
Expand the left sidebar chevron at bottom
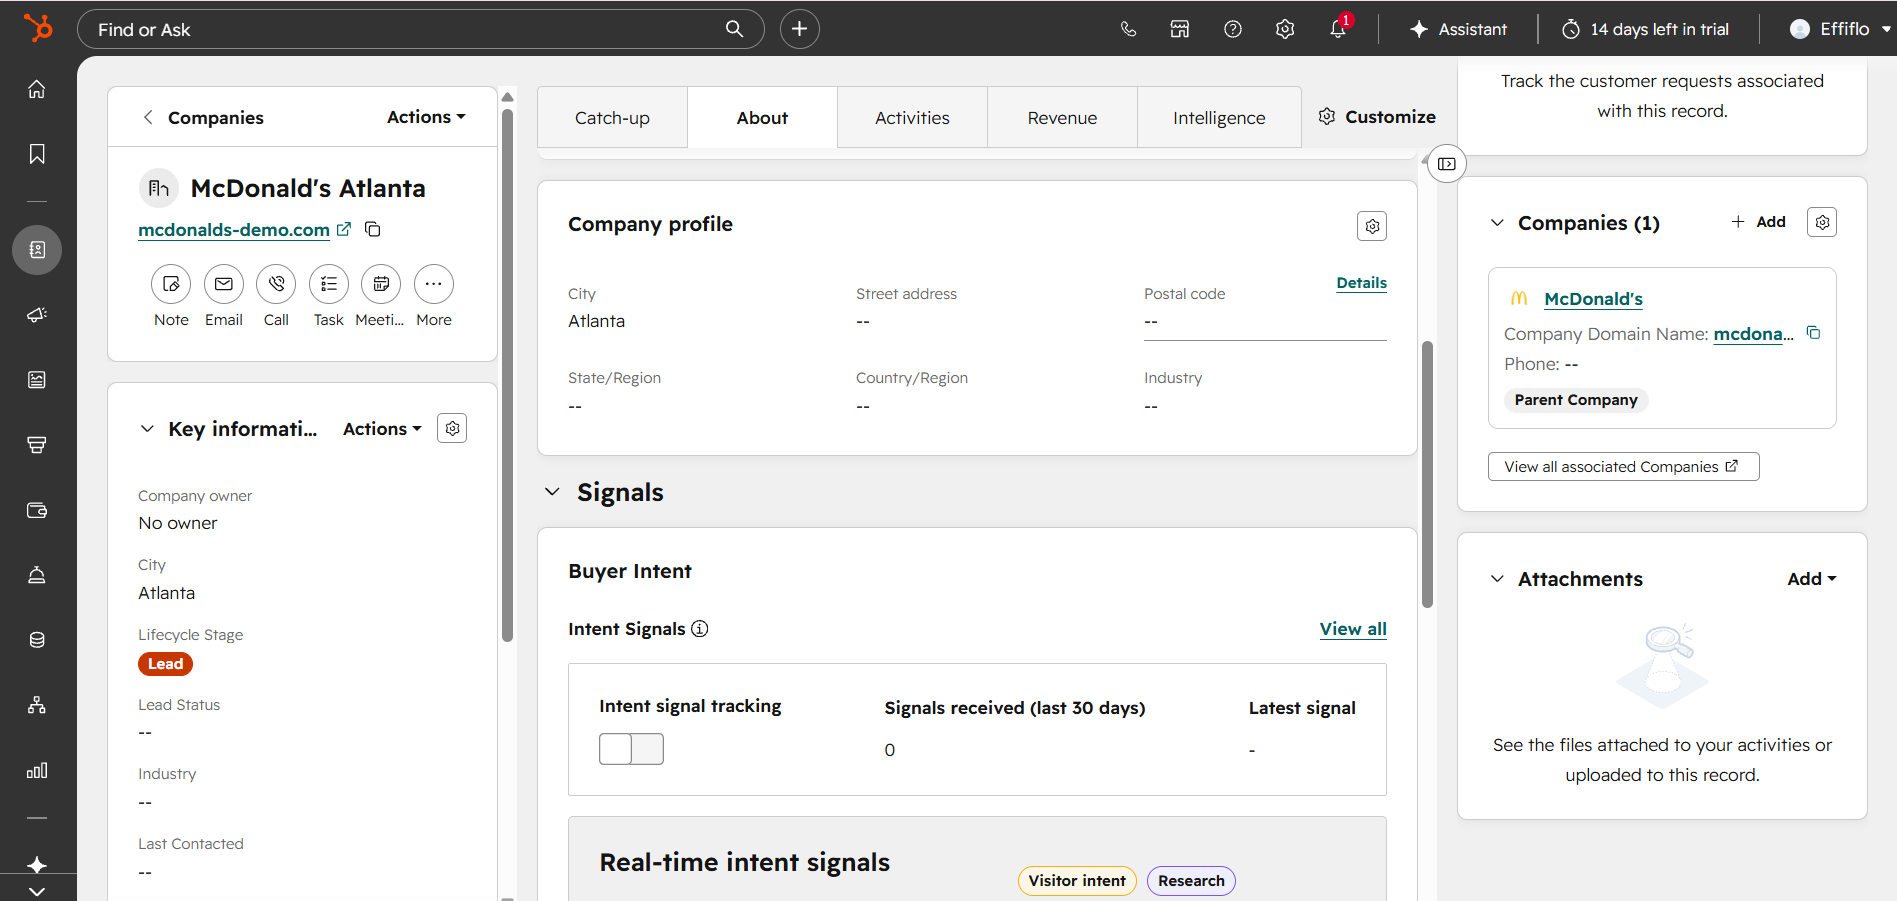(37, 891)
